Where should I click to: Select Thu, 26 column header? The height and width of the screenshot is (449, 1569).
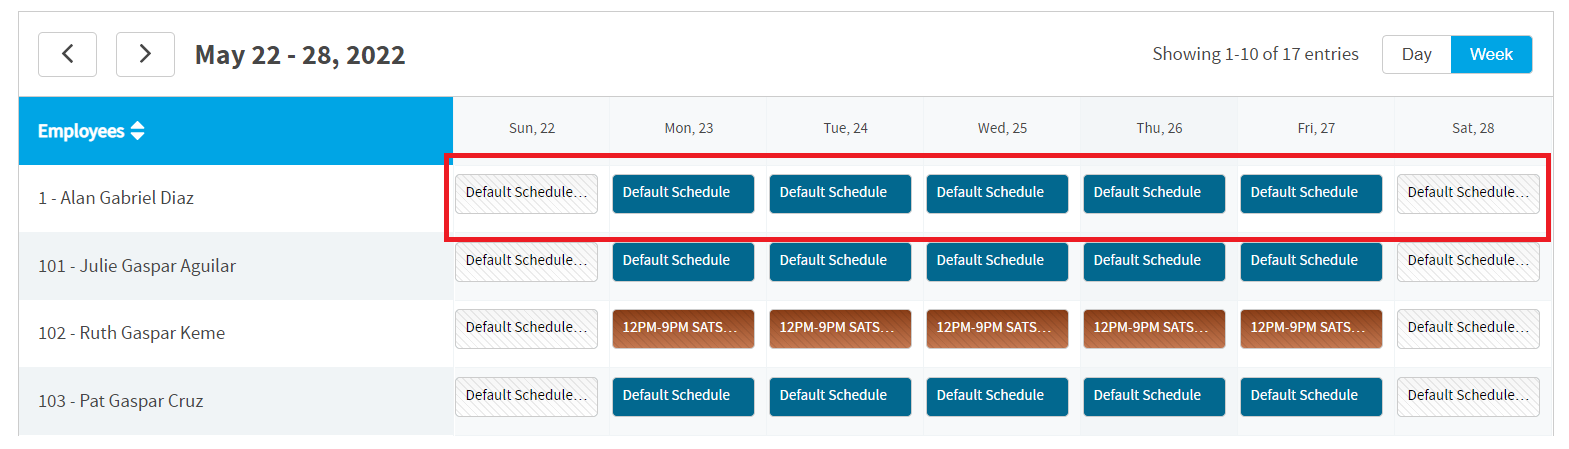[1159, 128]
